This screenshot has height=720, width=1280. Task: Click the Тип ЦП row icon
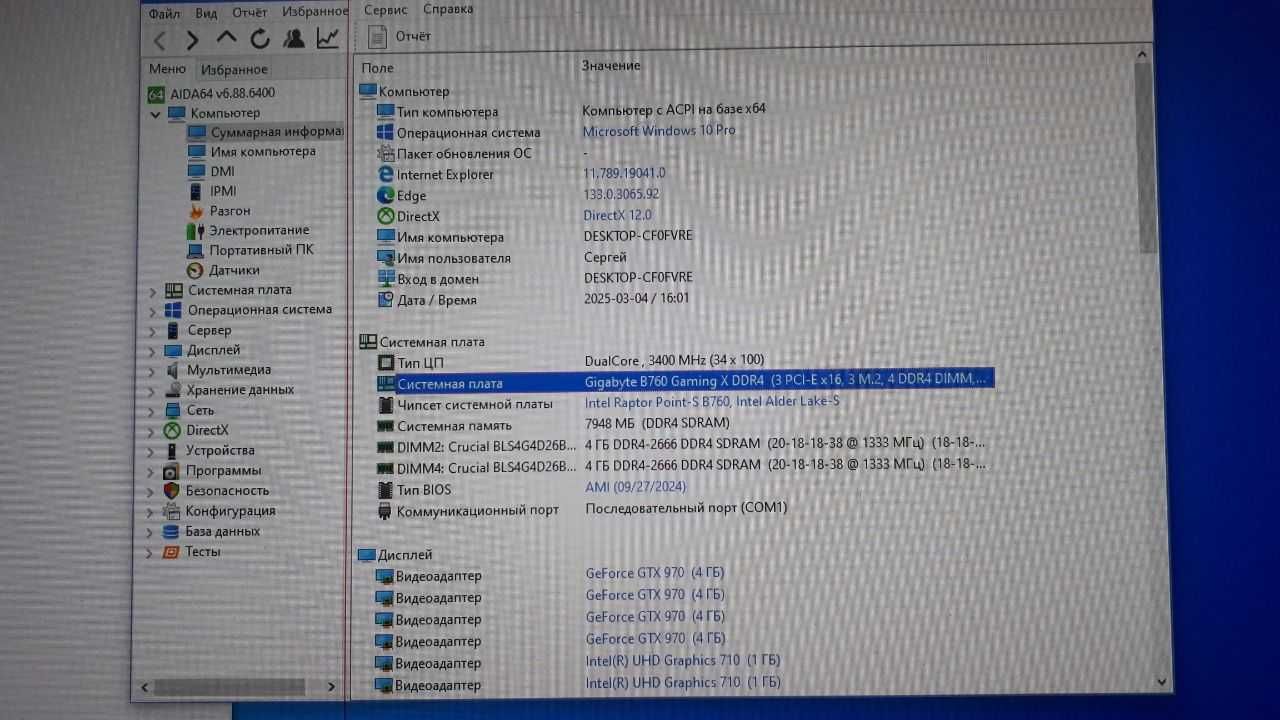click(386, 362)
